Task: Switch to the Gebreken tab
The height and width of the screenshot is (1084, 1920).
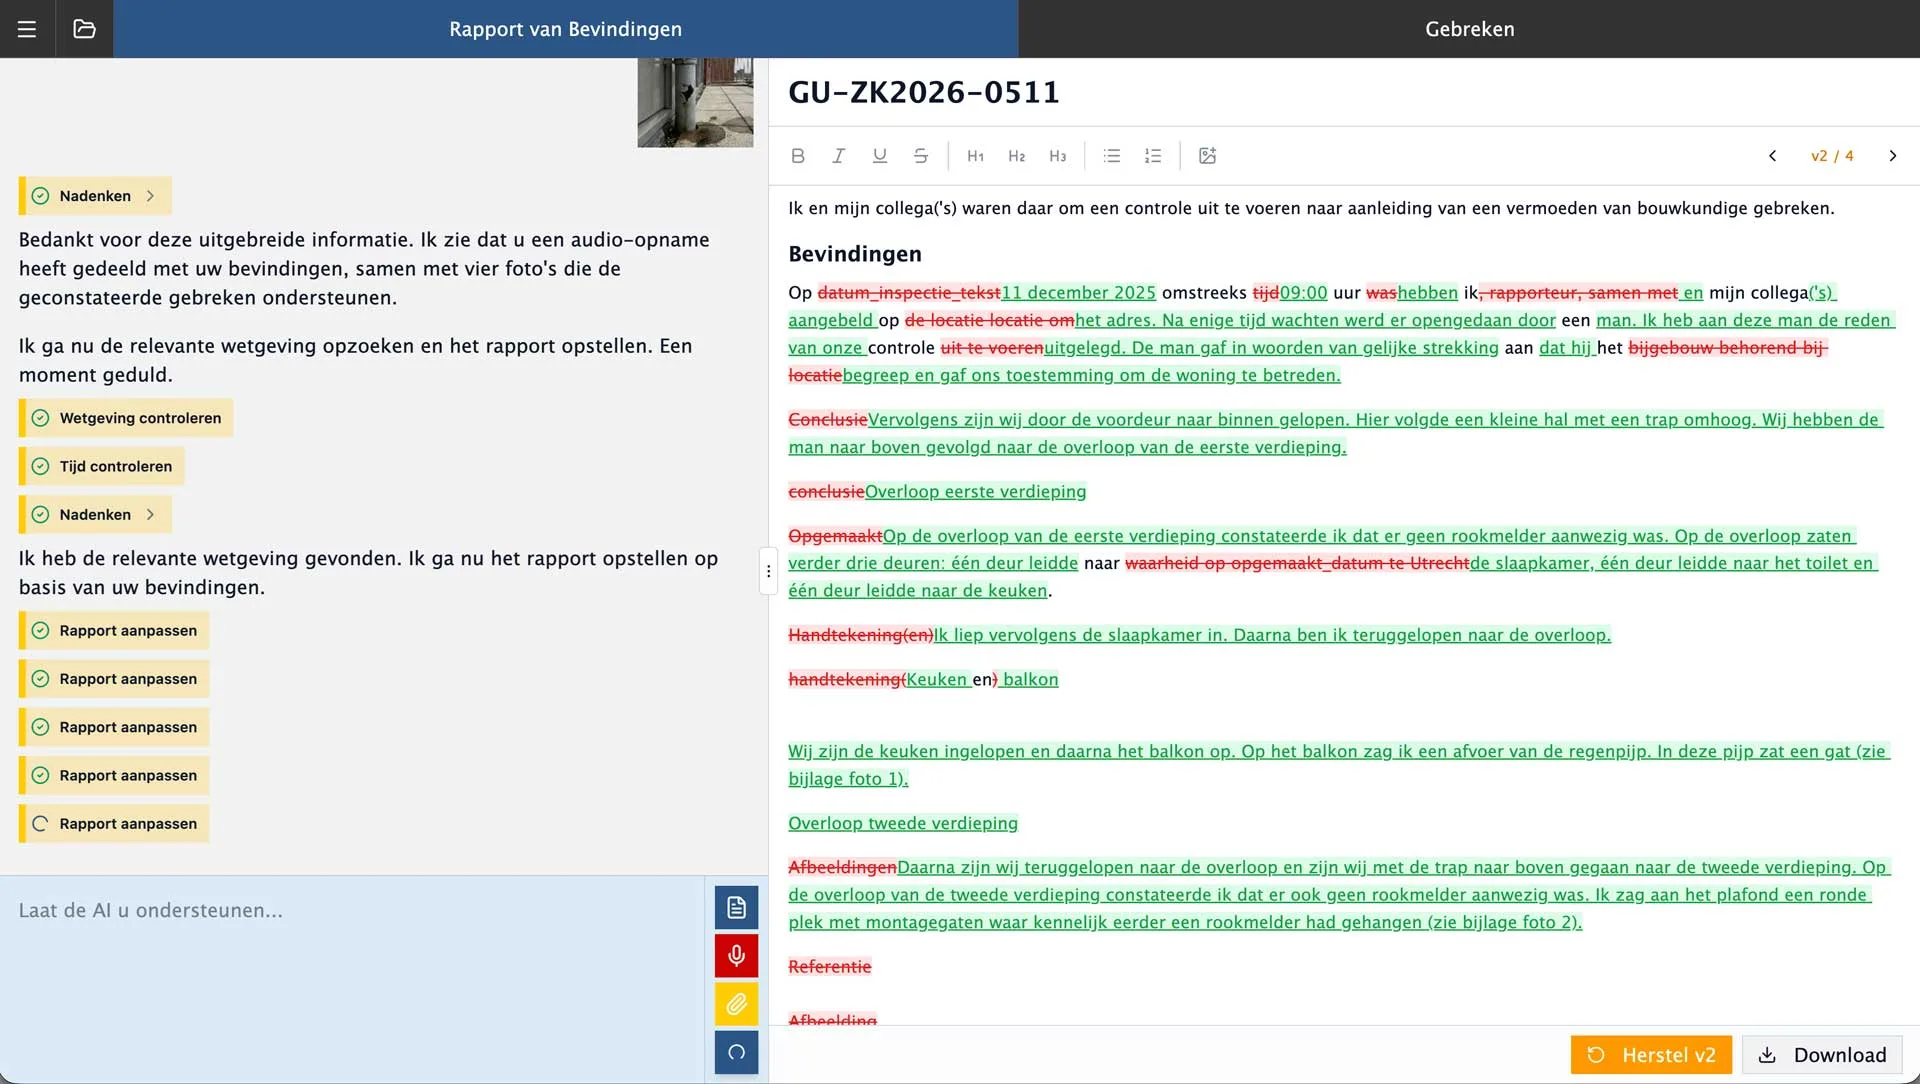Action: point(1469,29)
